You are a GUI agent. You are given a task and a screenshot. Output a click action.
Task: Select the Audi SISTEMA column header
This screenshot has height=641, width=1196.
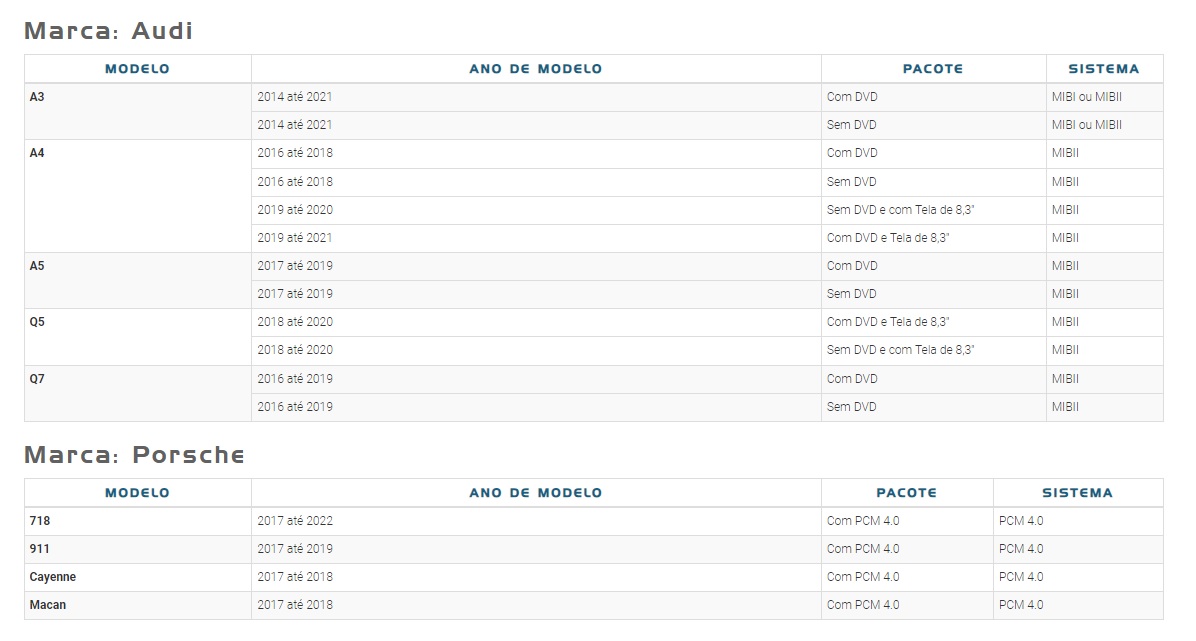click(x=1104, y=69)
